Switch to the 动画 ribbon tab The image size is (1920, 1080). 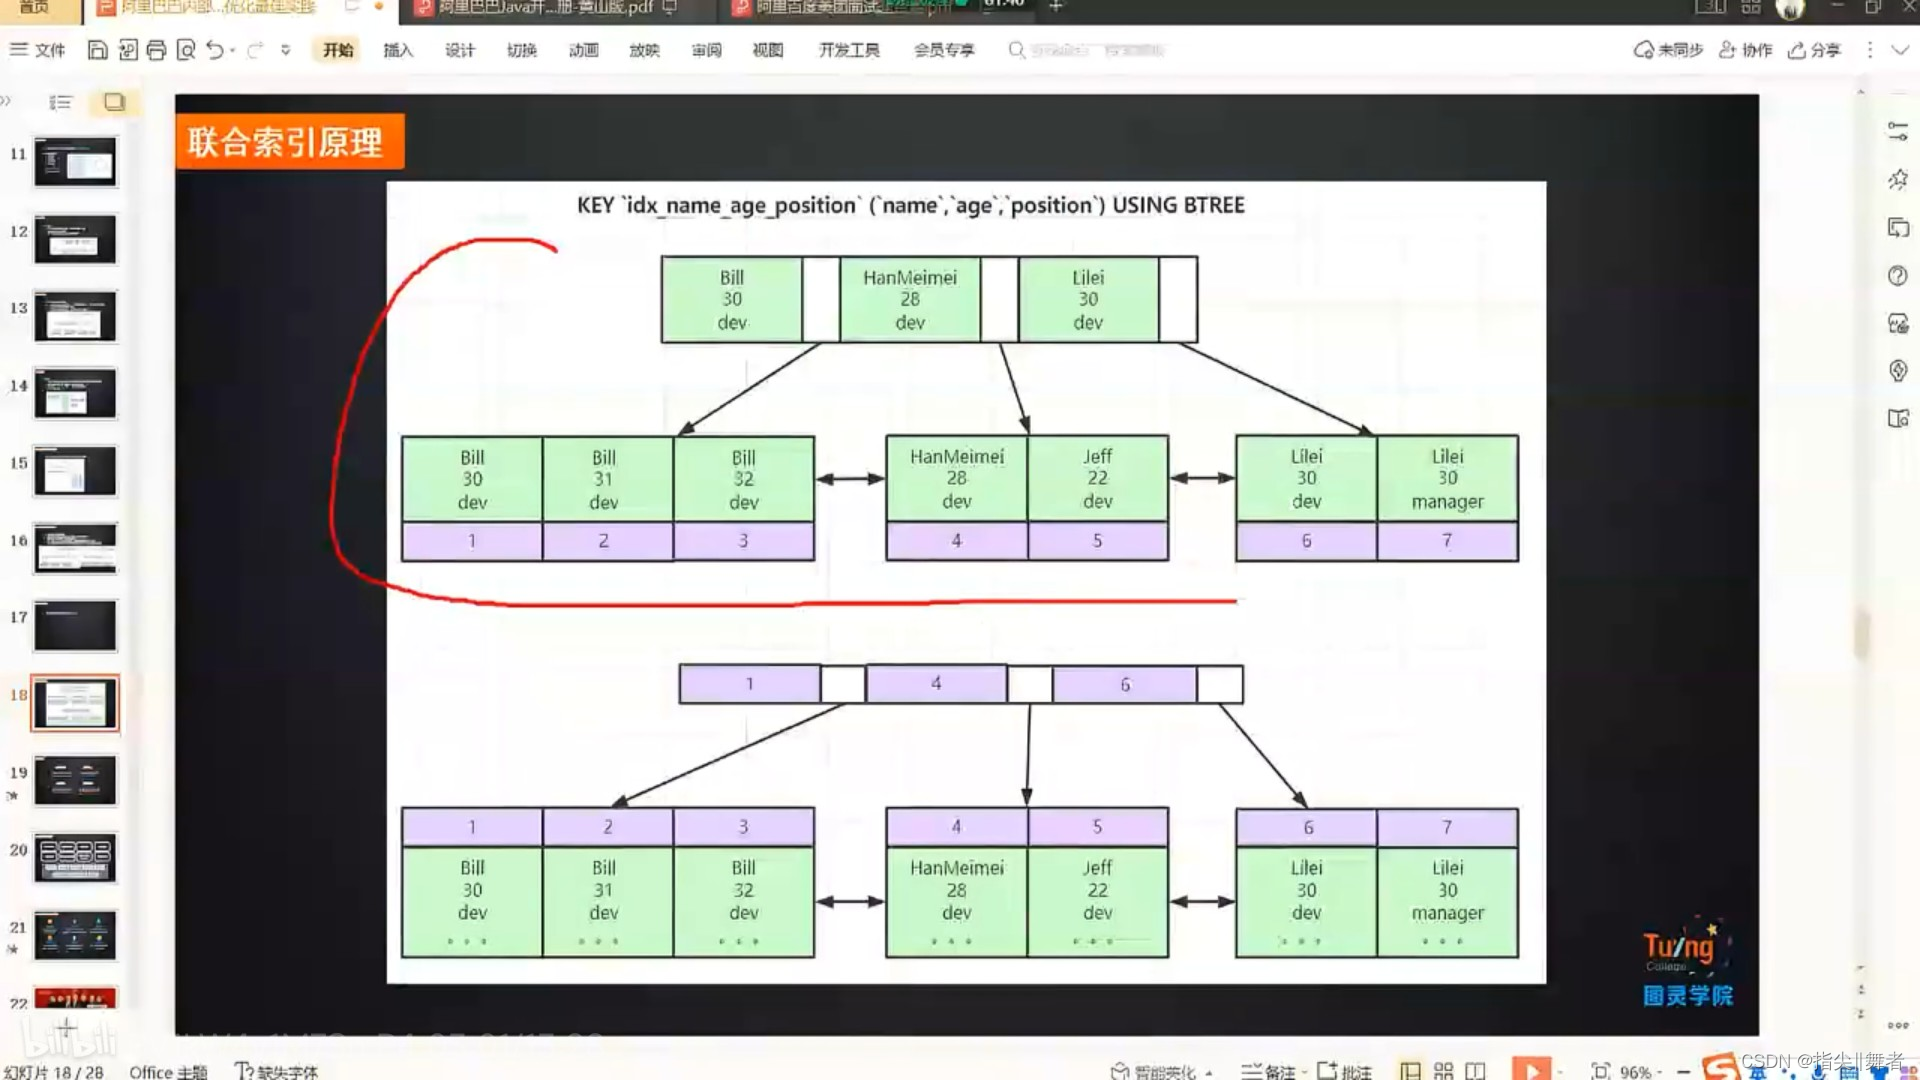coord(583,50)
